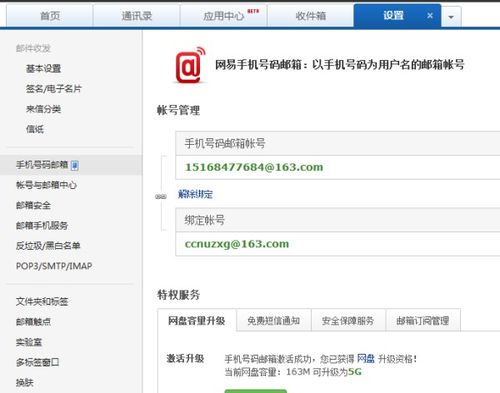The image size is (500, 393).
Task: Click the chain link icon near 解除绑定
Action: pyautogui.click(x=161, y=197)
